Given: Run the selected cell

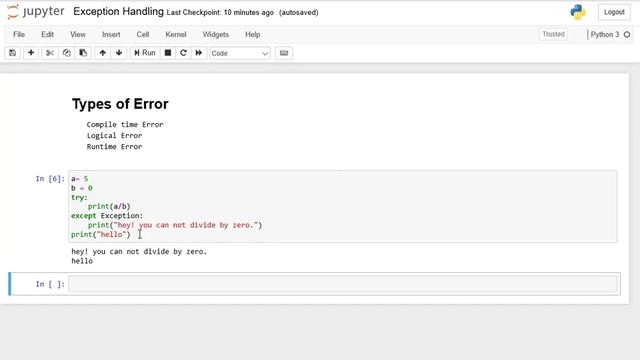Looking at the screenshot, I should point(145,53).
